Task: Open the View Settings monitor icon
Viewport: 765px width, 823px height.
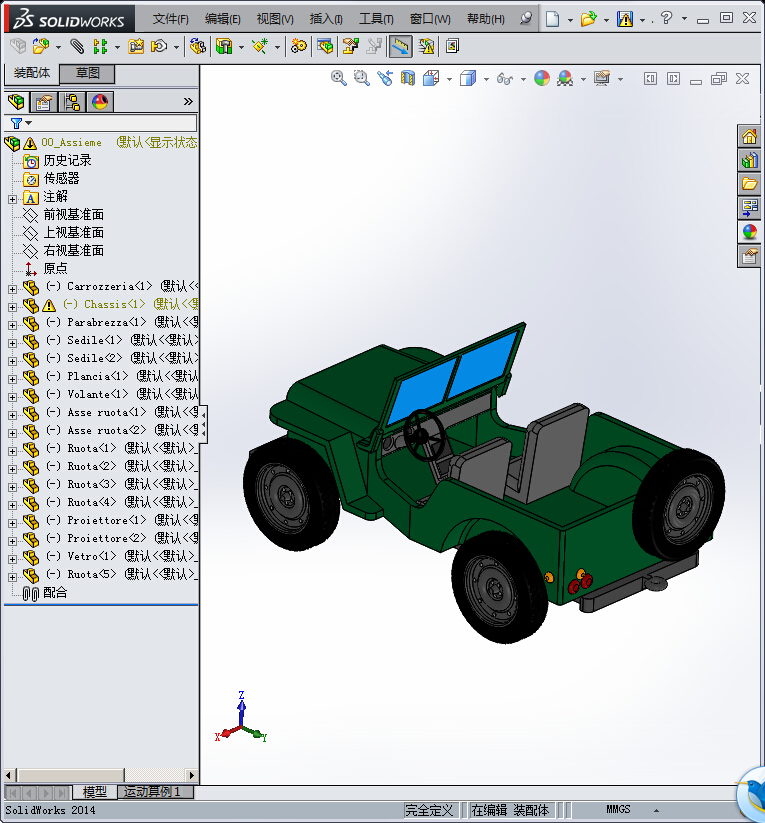Action: coord(602,79)
